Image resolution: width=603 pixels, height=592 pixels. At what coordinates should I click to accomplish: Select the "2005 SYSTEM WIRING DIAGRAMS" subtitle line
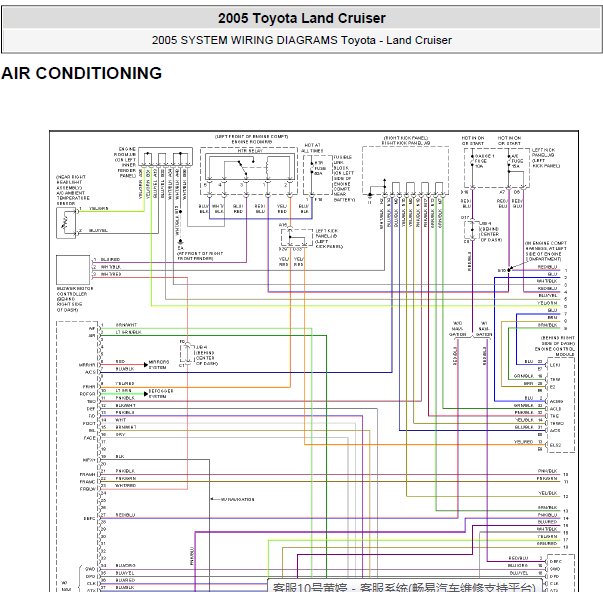coord(302,40)
